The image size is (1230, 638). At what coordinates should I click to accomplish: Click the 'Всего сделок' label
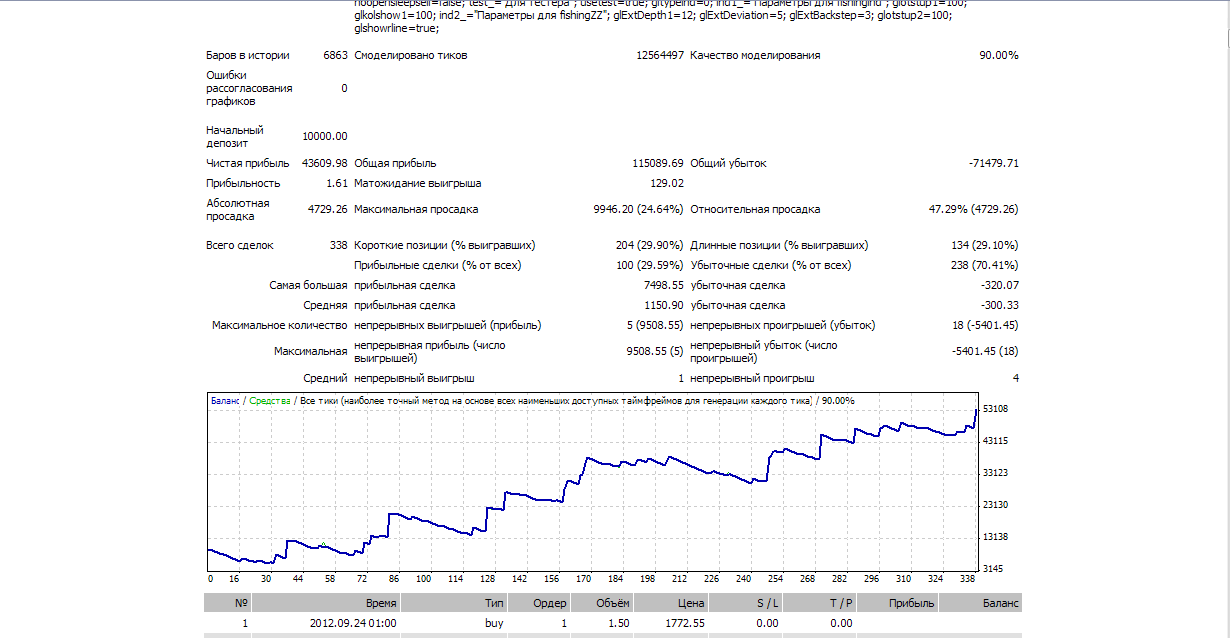pos(240,245)
